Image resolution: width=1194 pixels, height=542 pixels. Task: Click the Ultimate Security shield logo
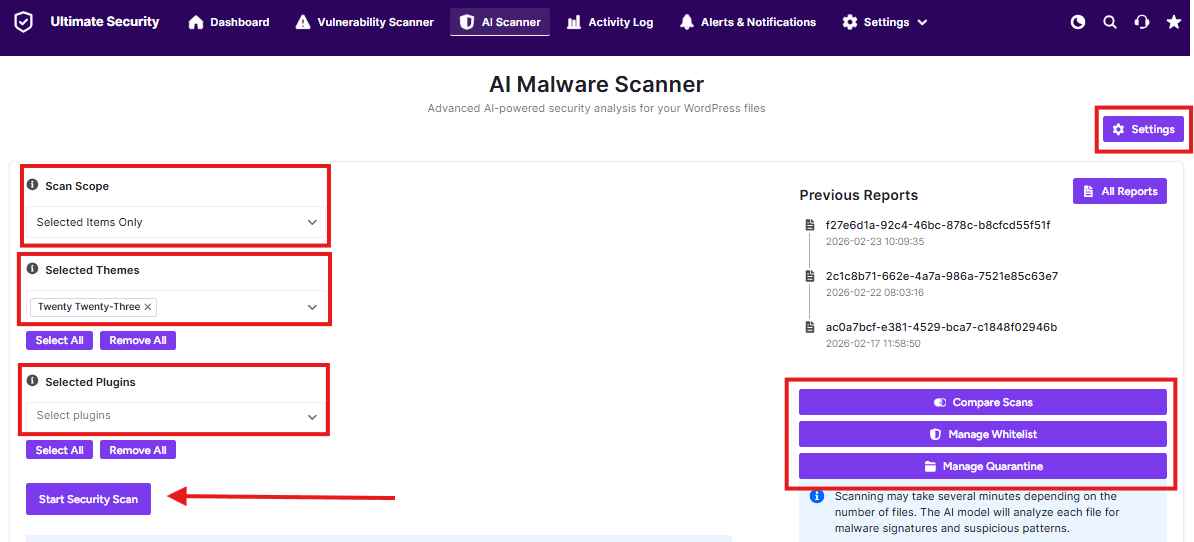point(24,22)
